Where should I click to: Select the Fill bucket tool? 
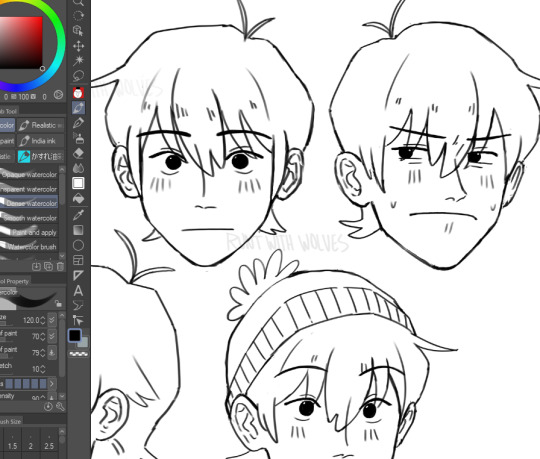[x=79, y=199]
